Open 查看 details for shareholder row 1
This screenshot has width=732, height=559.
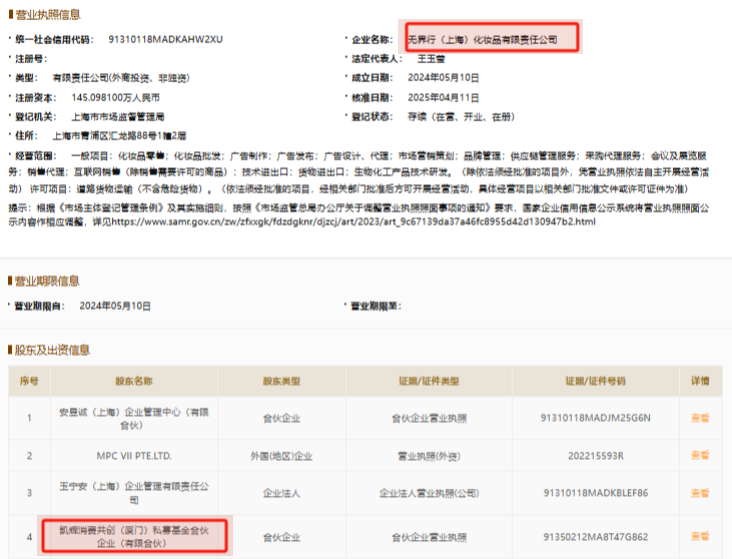click(x=700, y=418)
